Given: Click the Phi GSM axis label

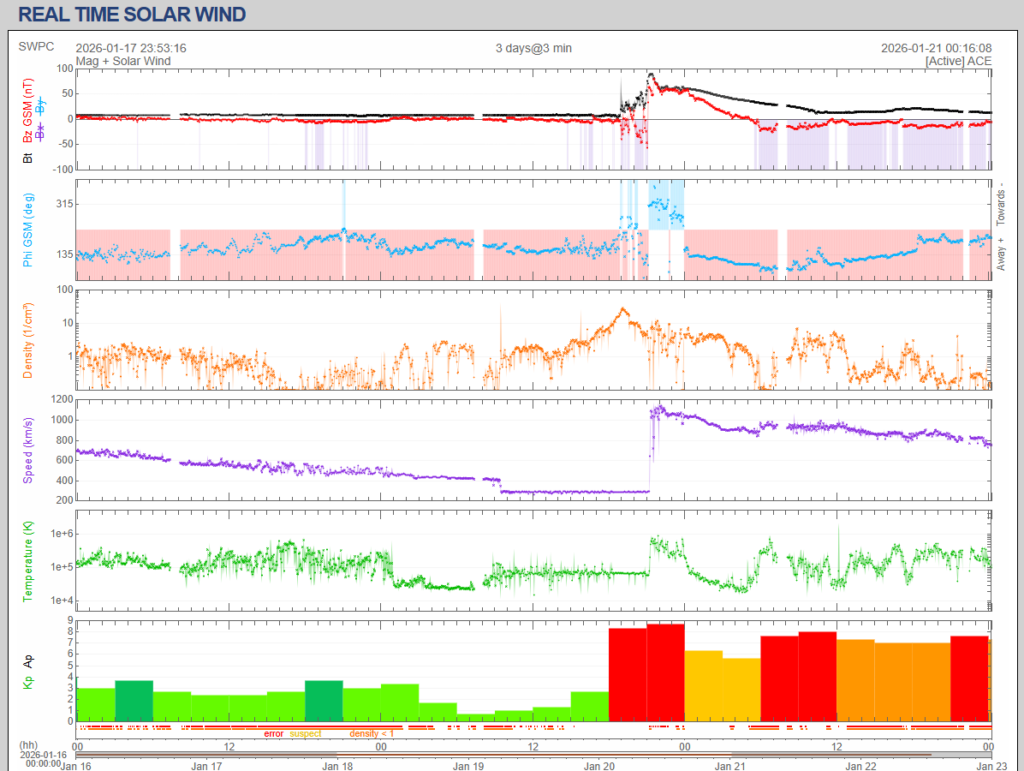Looking at the screenshot, I should 28,229.
